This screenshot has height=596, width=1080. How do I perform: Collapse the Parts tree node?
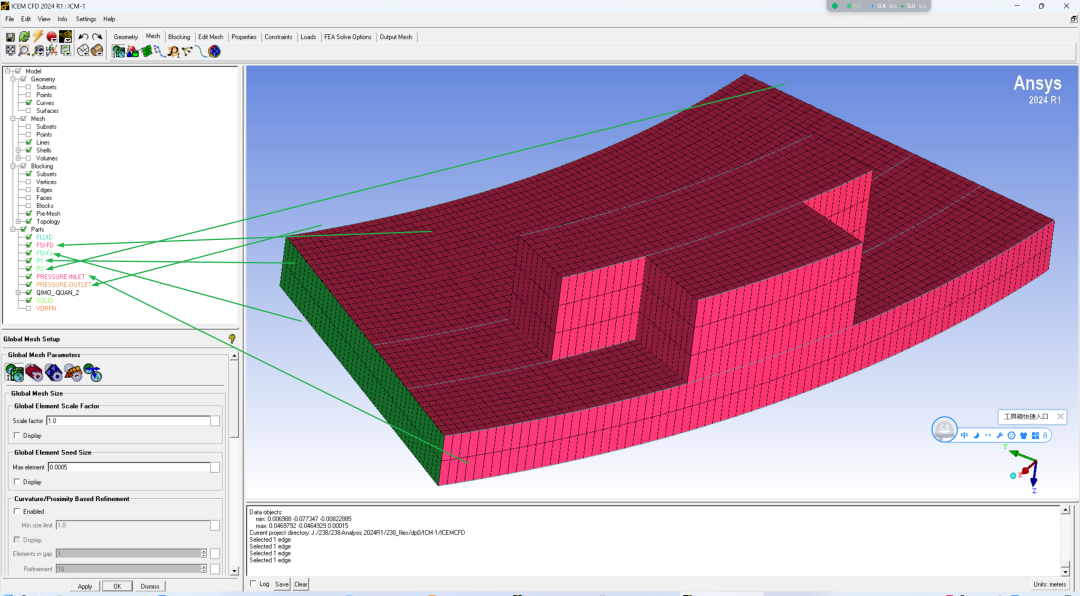click(x=13, y=229)
